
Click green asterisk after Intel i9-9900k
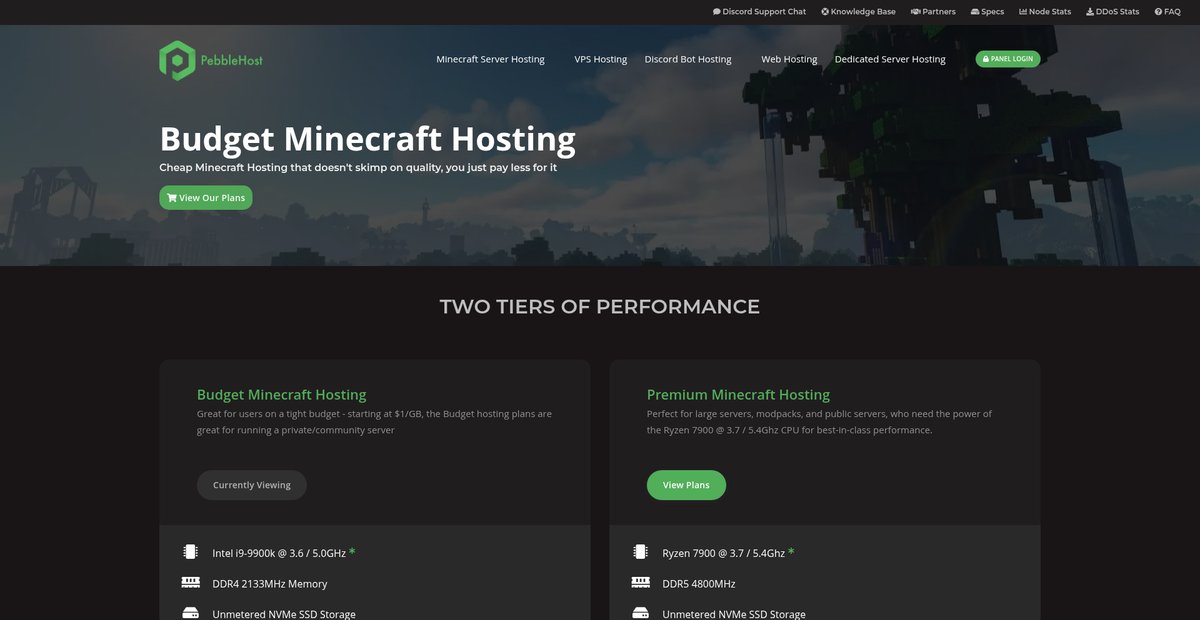tap(352, 552)
